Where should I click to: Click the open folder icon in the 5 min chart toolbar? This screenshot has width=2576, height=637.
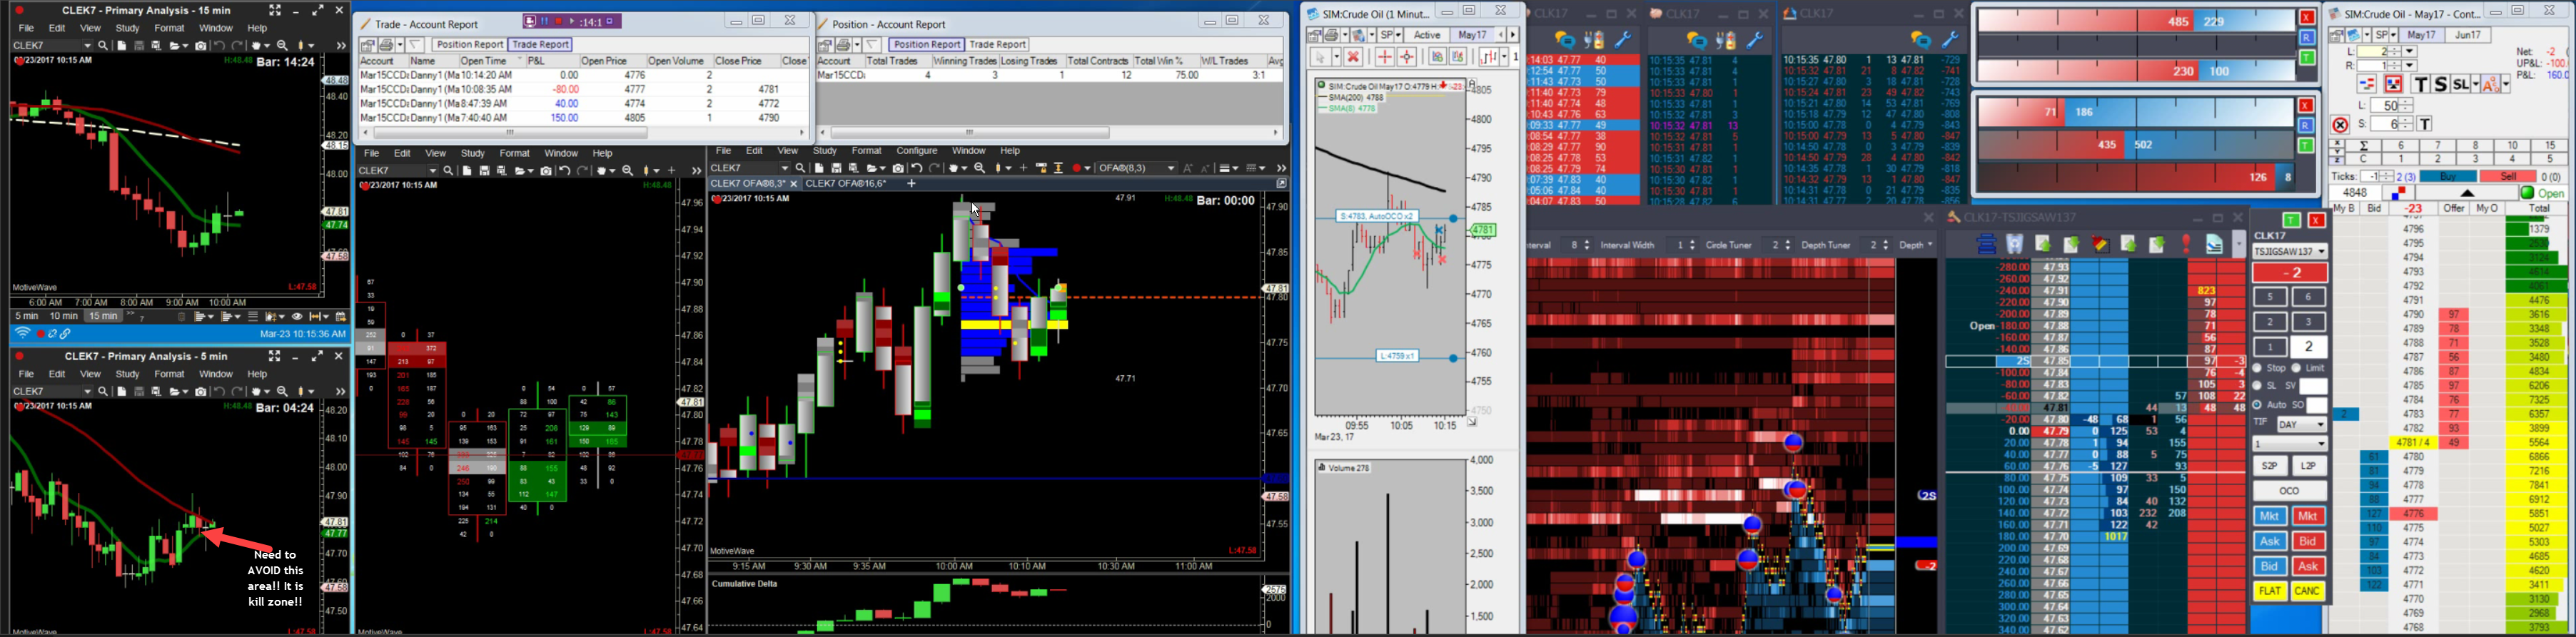point(176,392)
